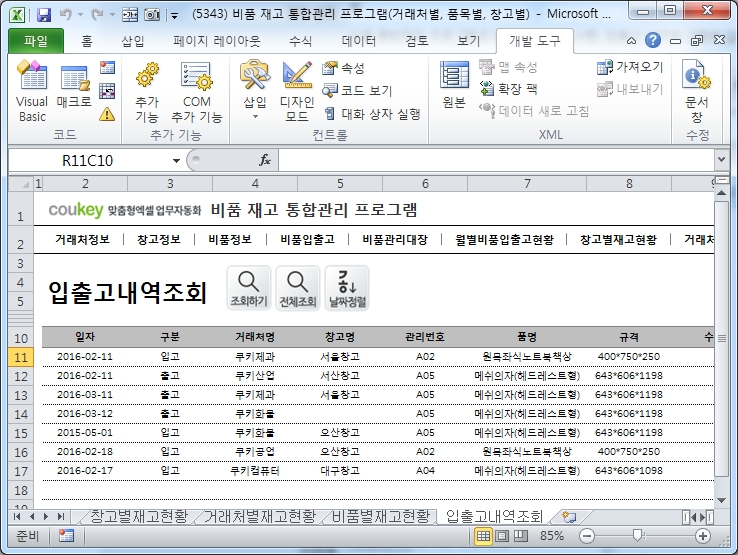Open Customize Quick Access Toolbar dropdown
The height and width of the screenshot is (555, 738).
point(174,16)
